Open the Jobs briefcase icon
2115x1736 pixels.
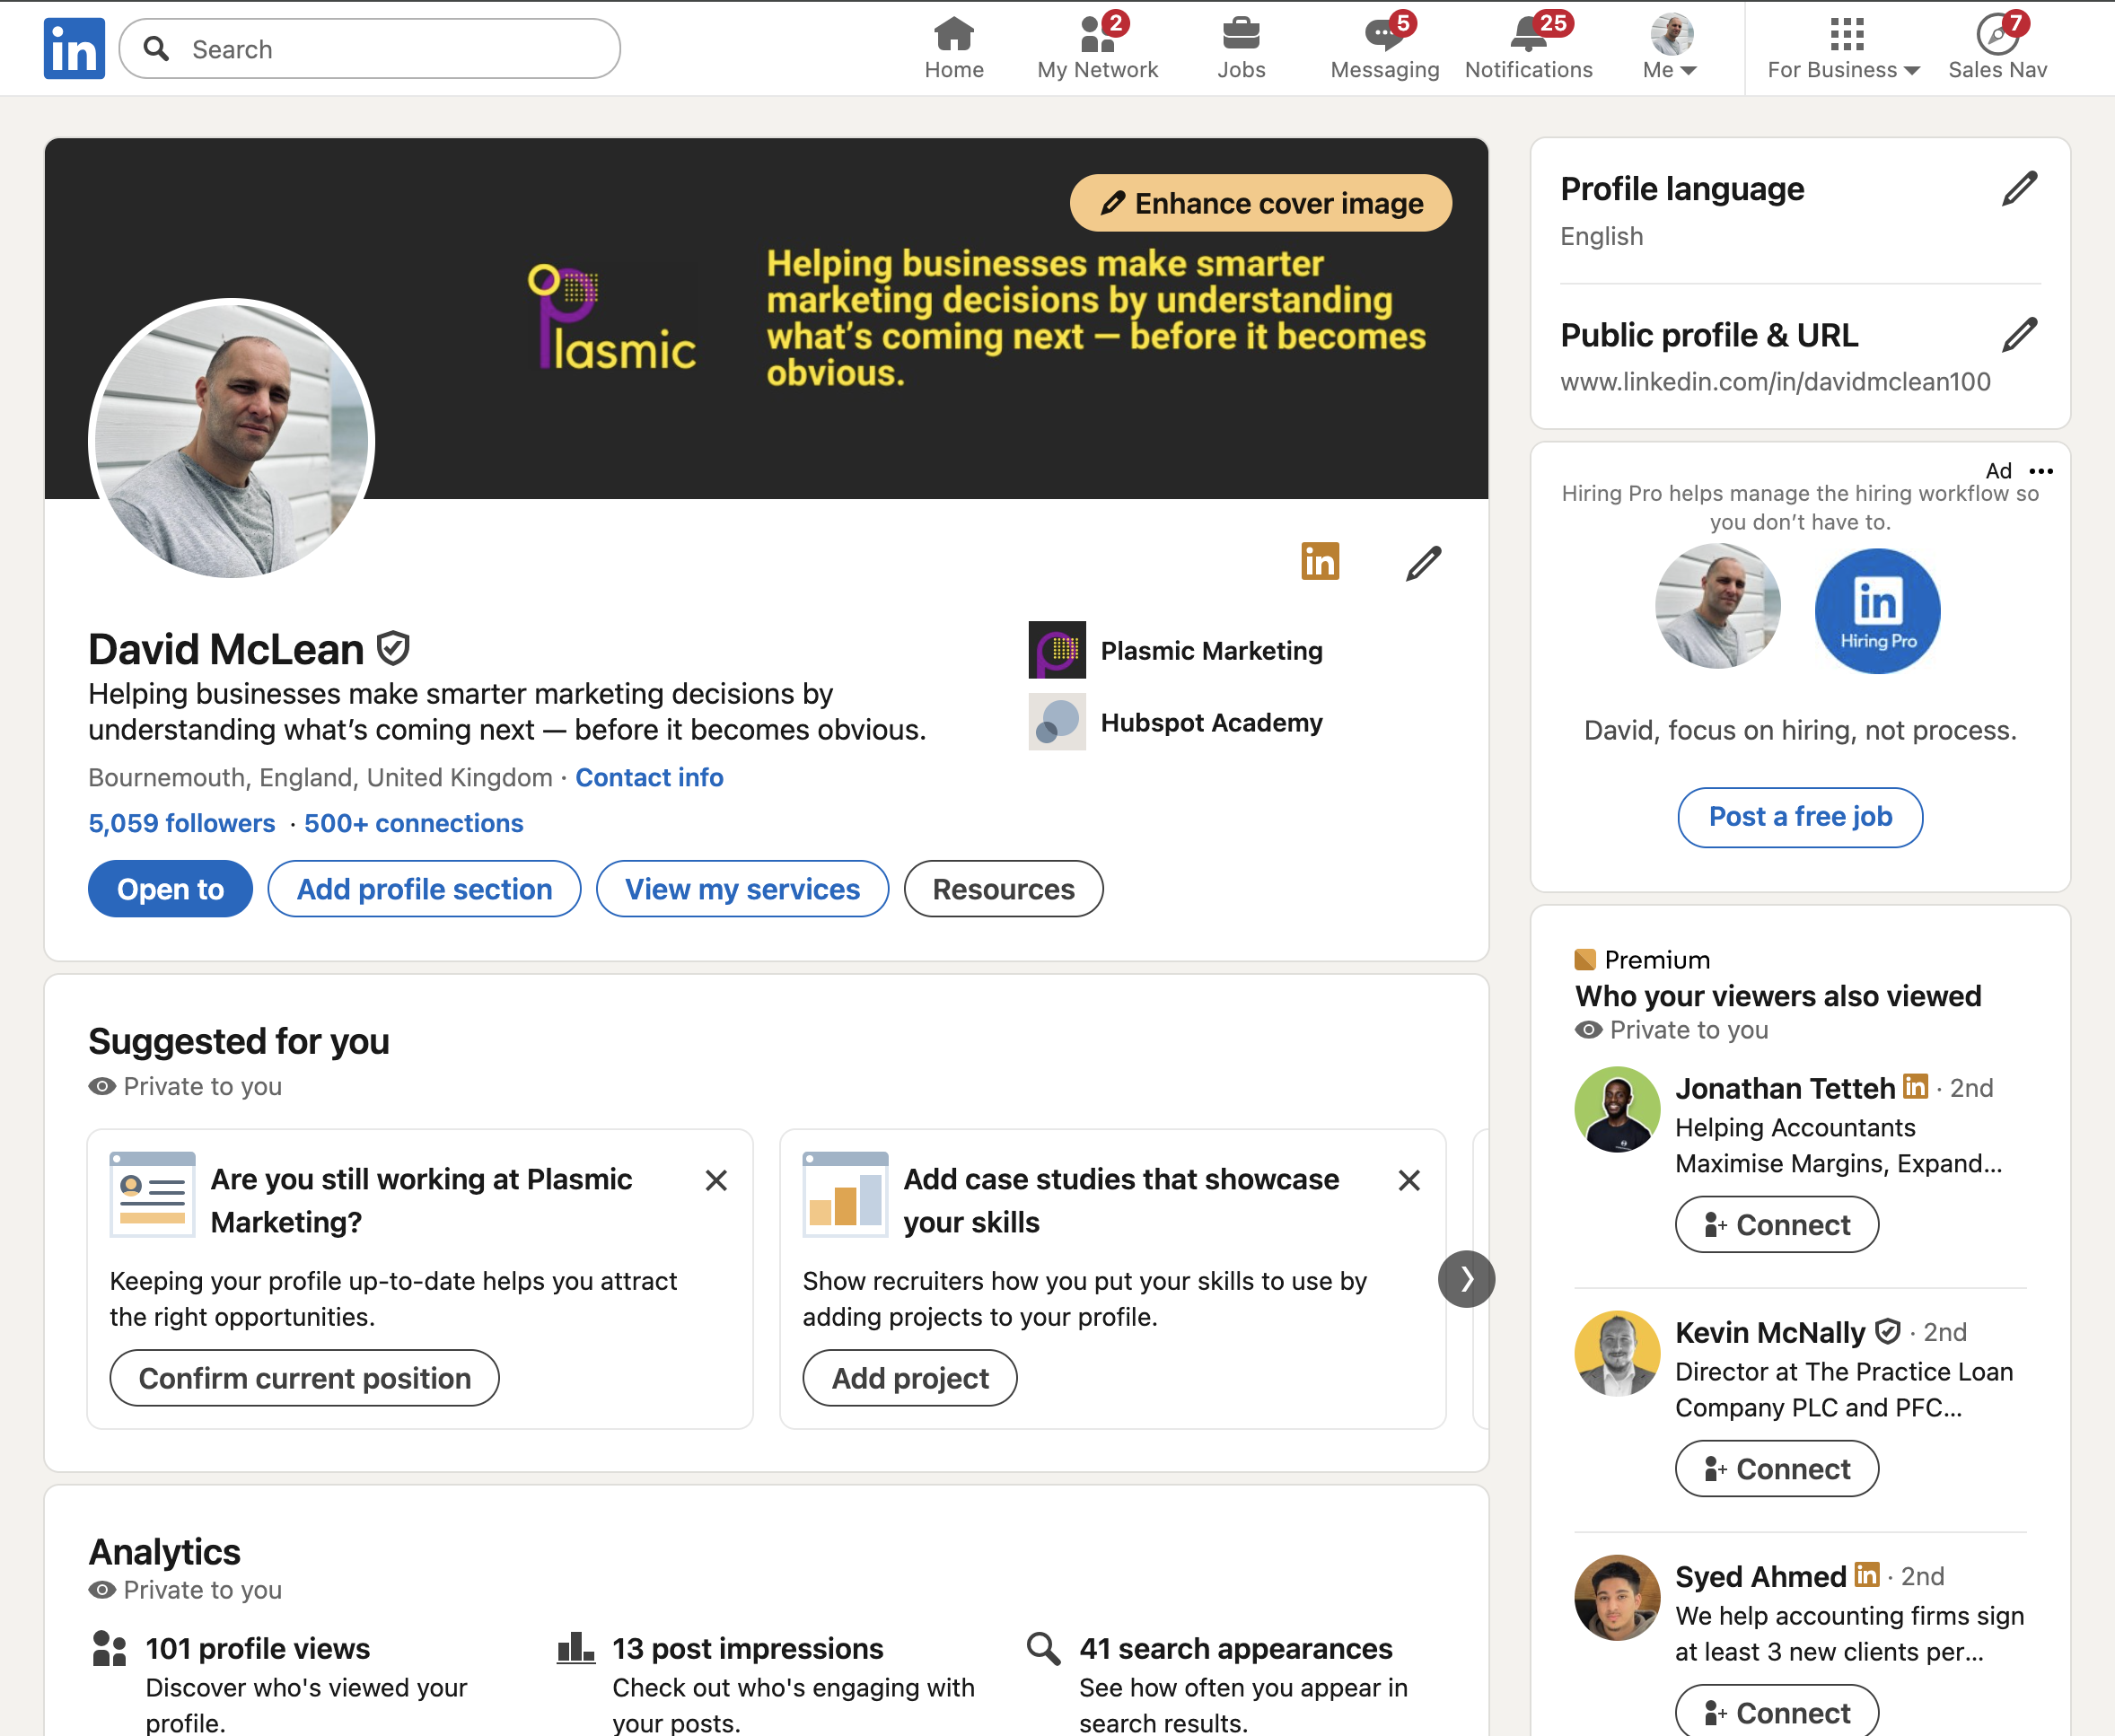point(1240,36)
